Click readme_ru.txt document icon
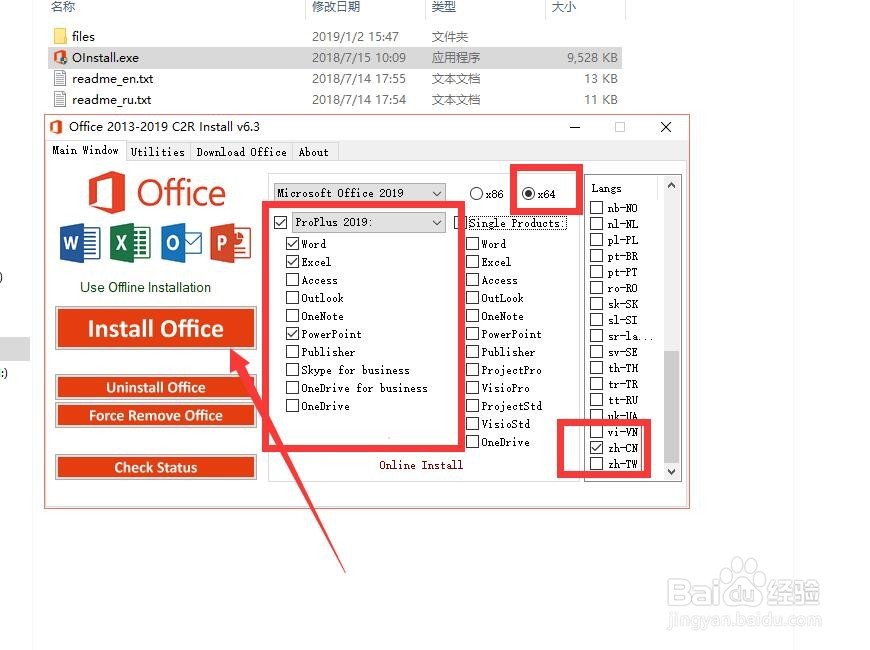870x650 pixels. pos(60,99)
